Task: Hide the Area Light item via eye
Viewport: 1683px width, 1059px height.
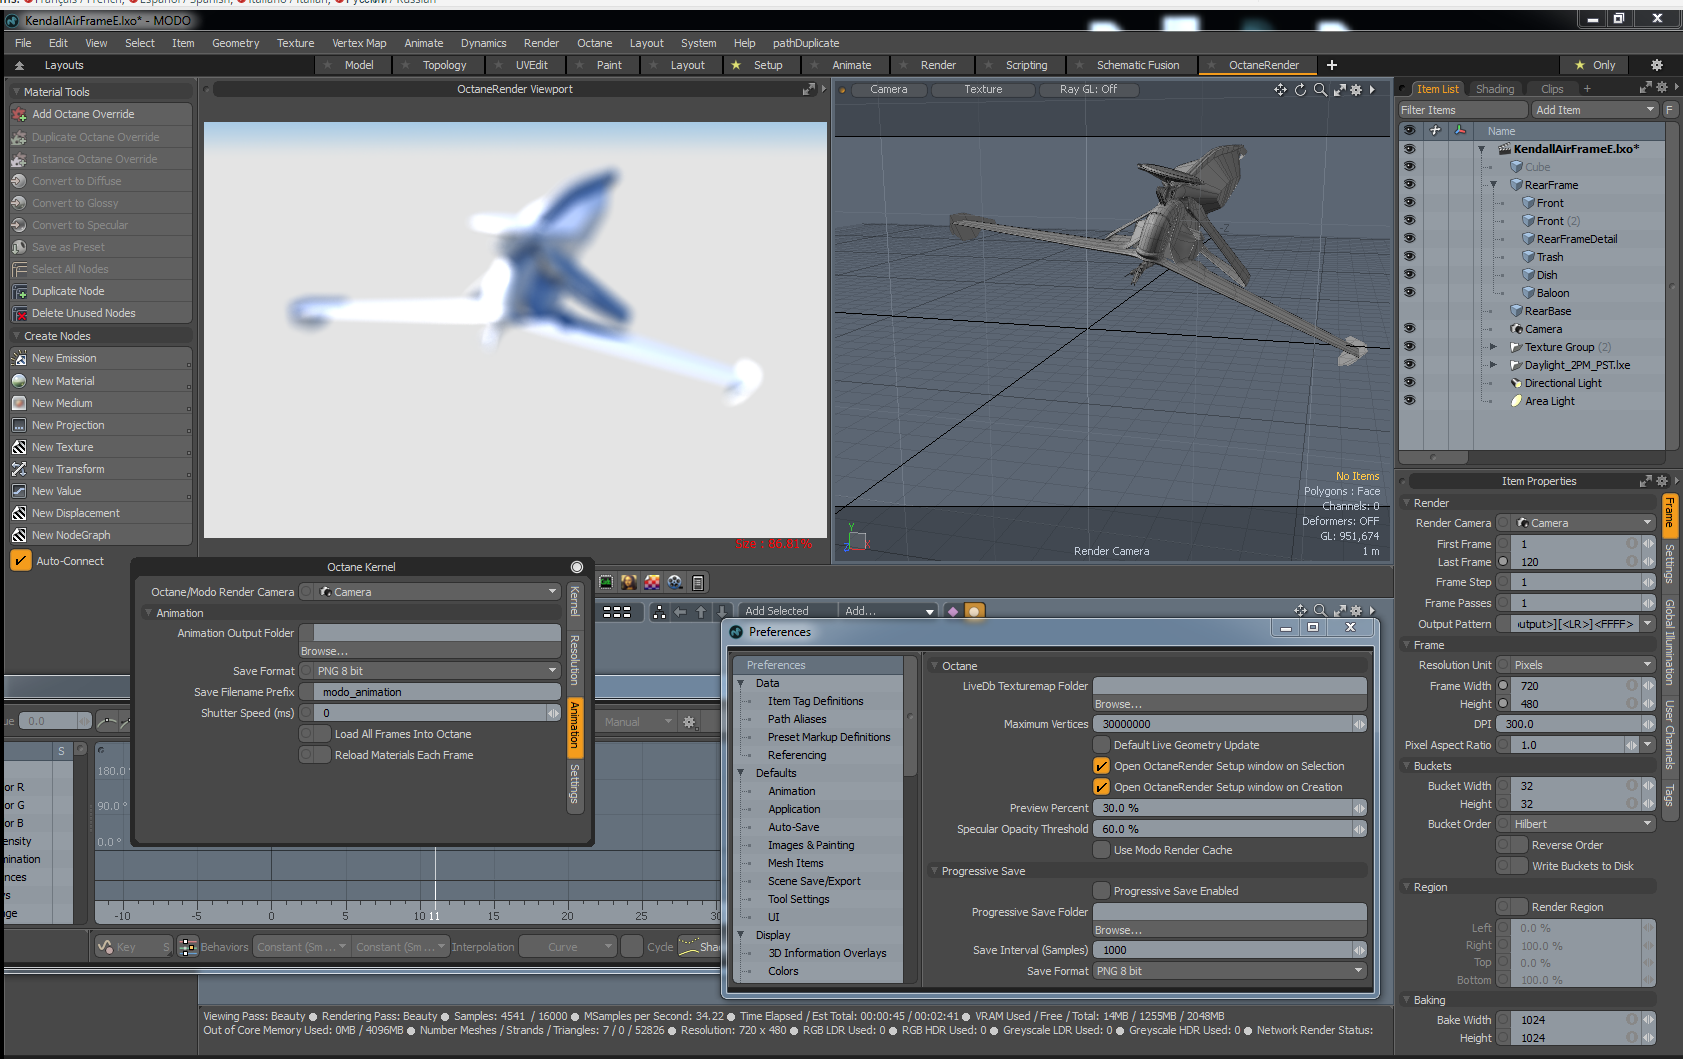Action: [x=1409, y=401]
